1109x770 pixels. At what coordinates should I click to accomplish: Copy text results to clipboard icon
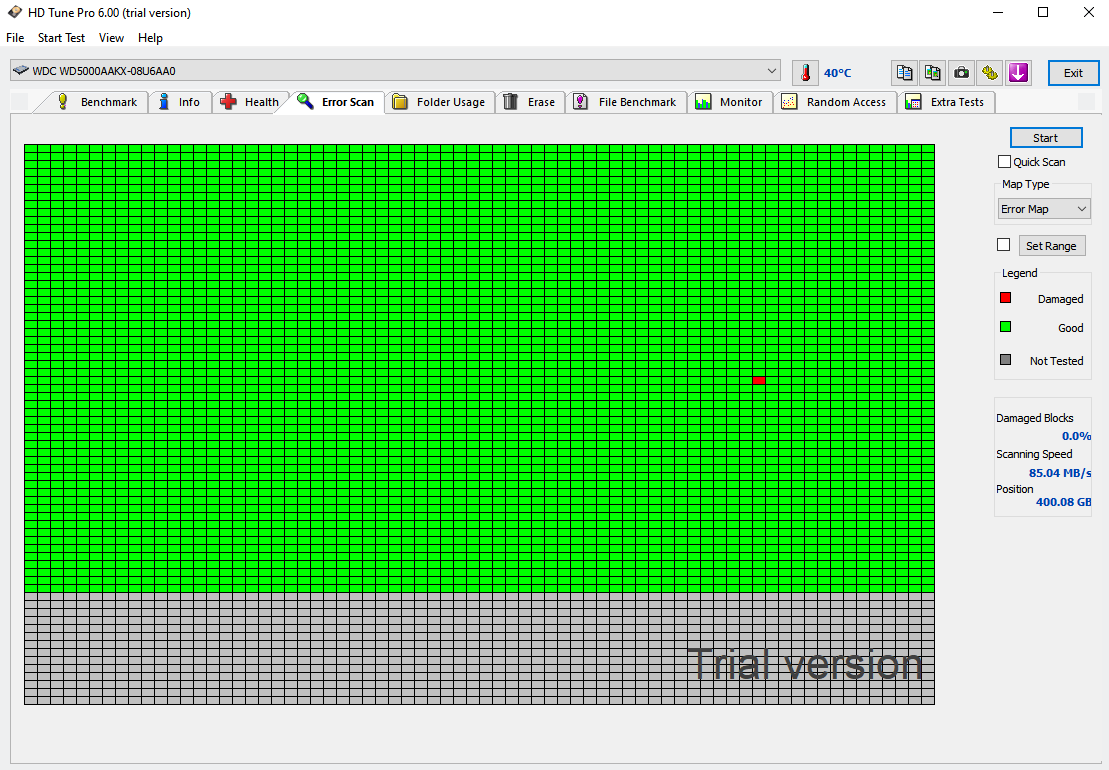click(x=905, y=73)
